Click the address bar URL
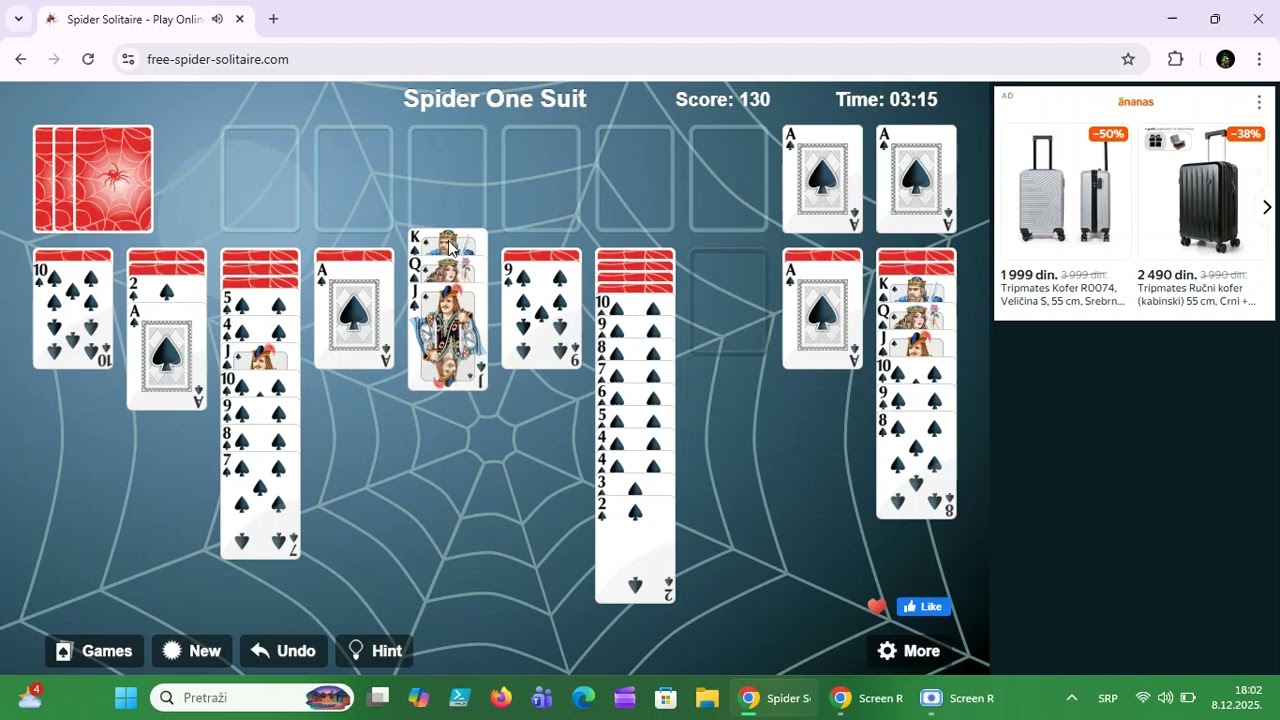 tap(218, 59)
